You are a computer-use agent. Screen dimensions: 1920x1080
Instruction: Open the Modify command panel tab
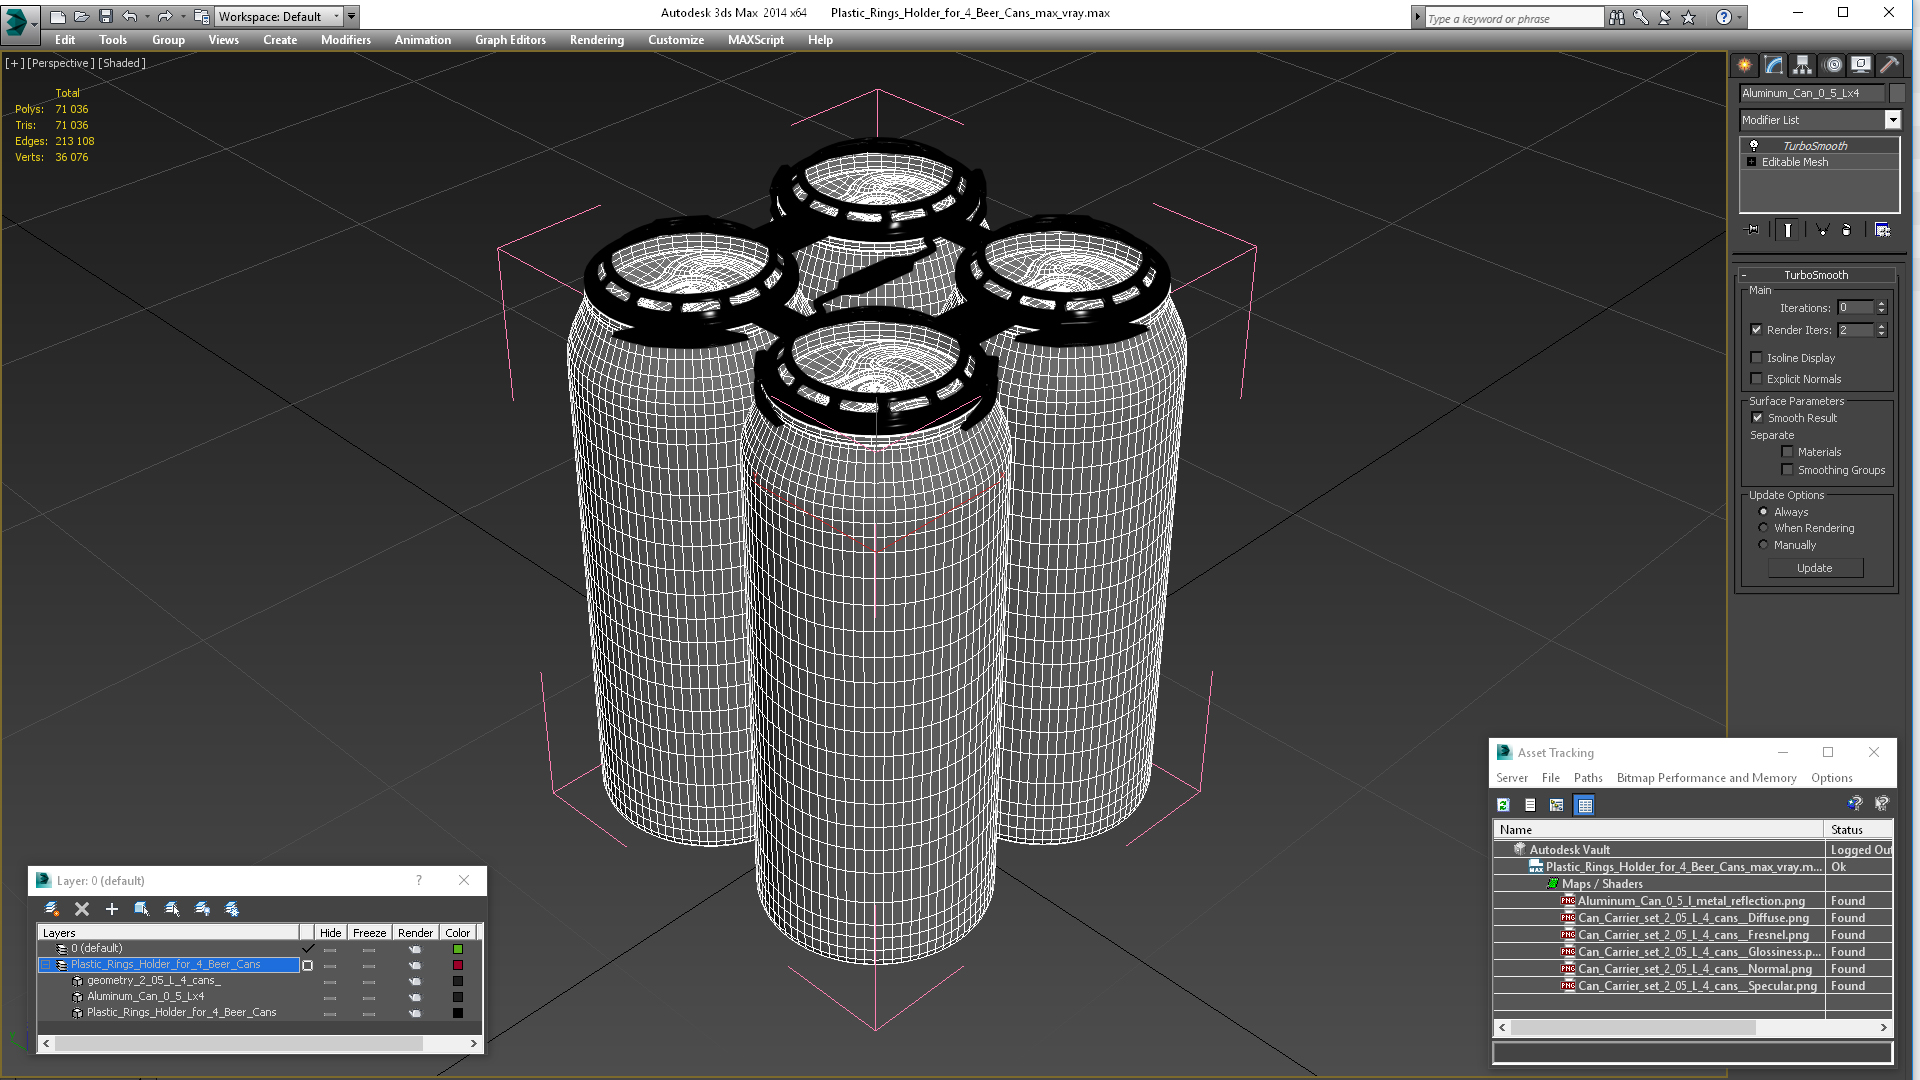click(x=1774, y=65)
